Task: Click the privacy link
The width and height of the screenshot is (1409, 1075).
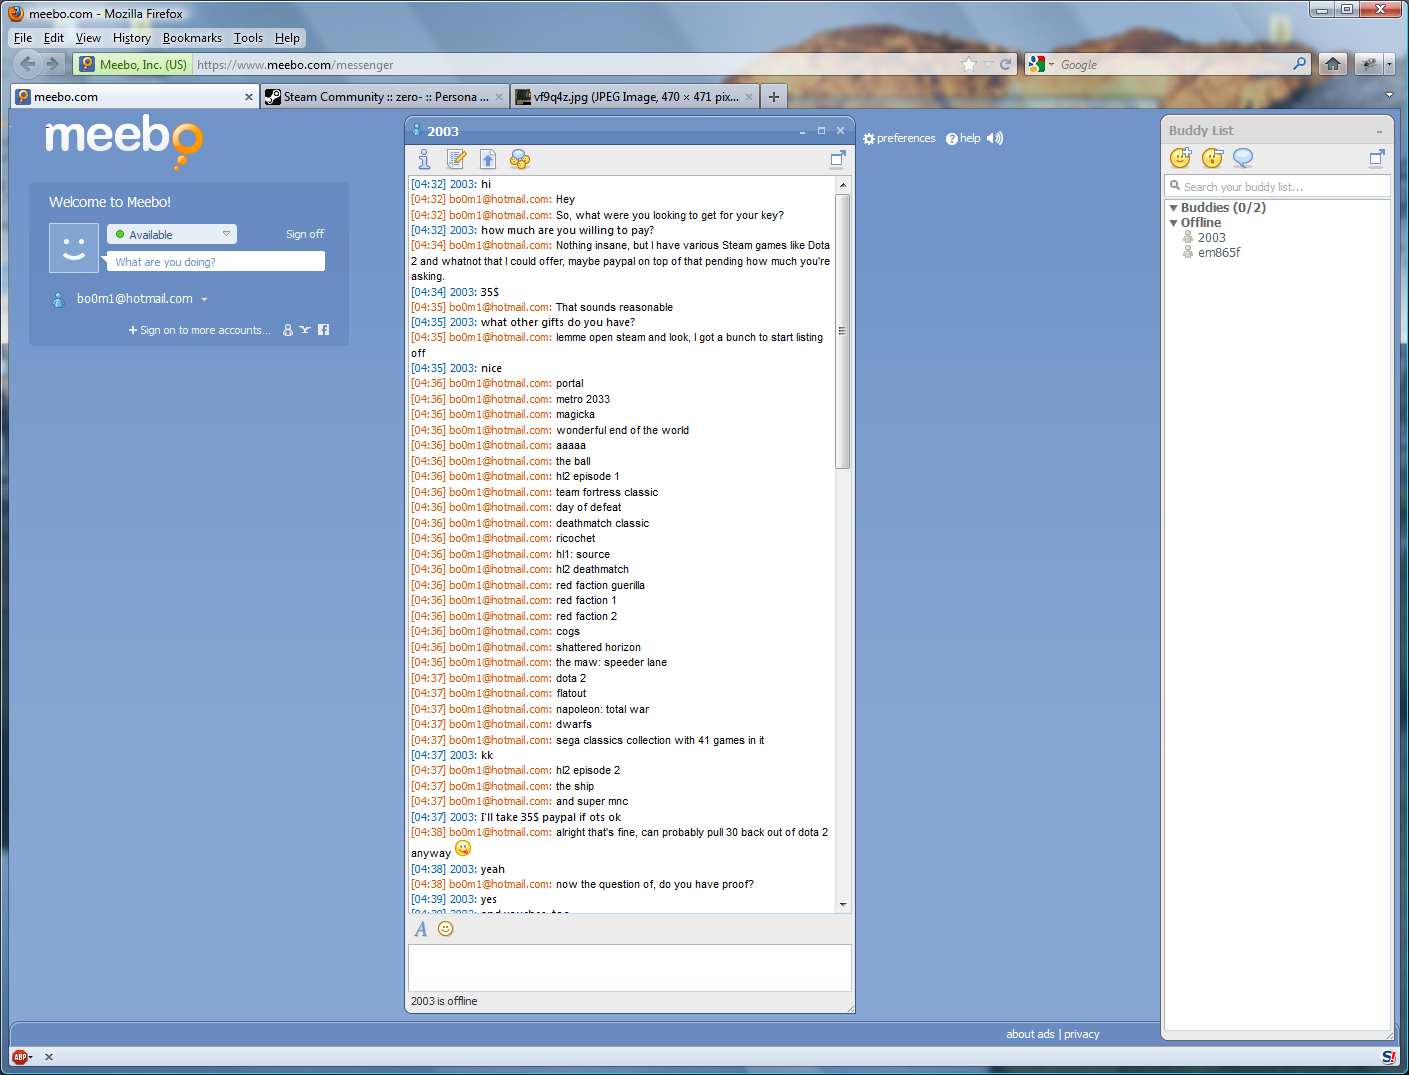Action: tap(1082, 1034)
